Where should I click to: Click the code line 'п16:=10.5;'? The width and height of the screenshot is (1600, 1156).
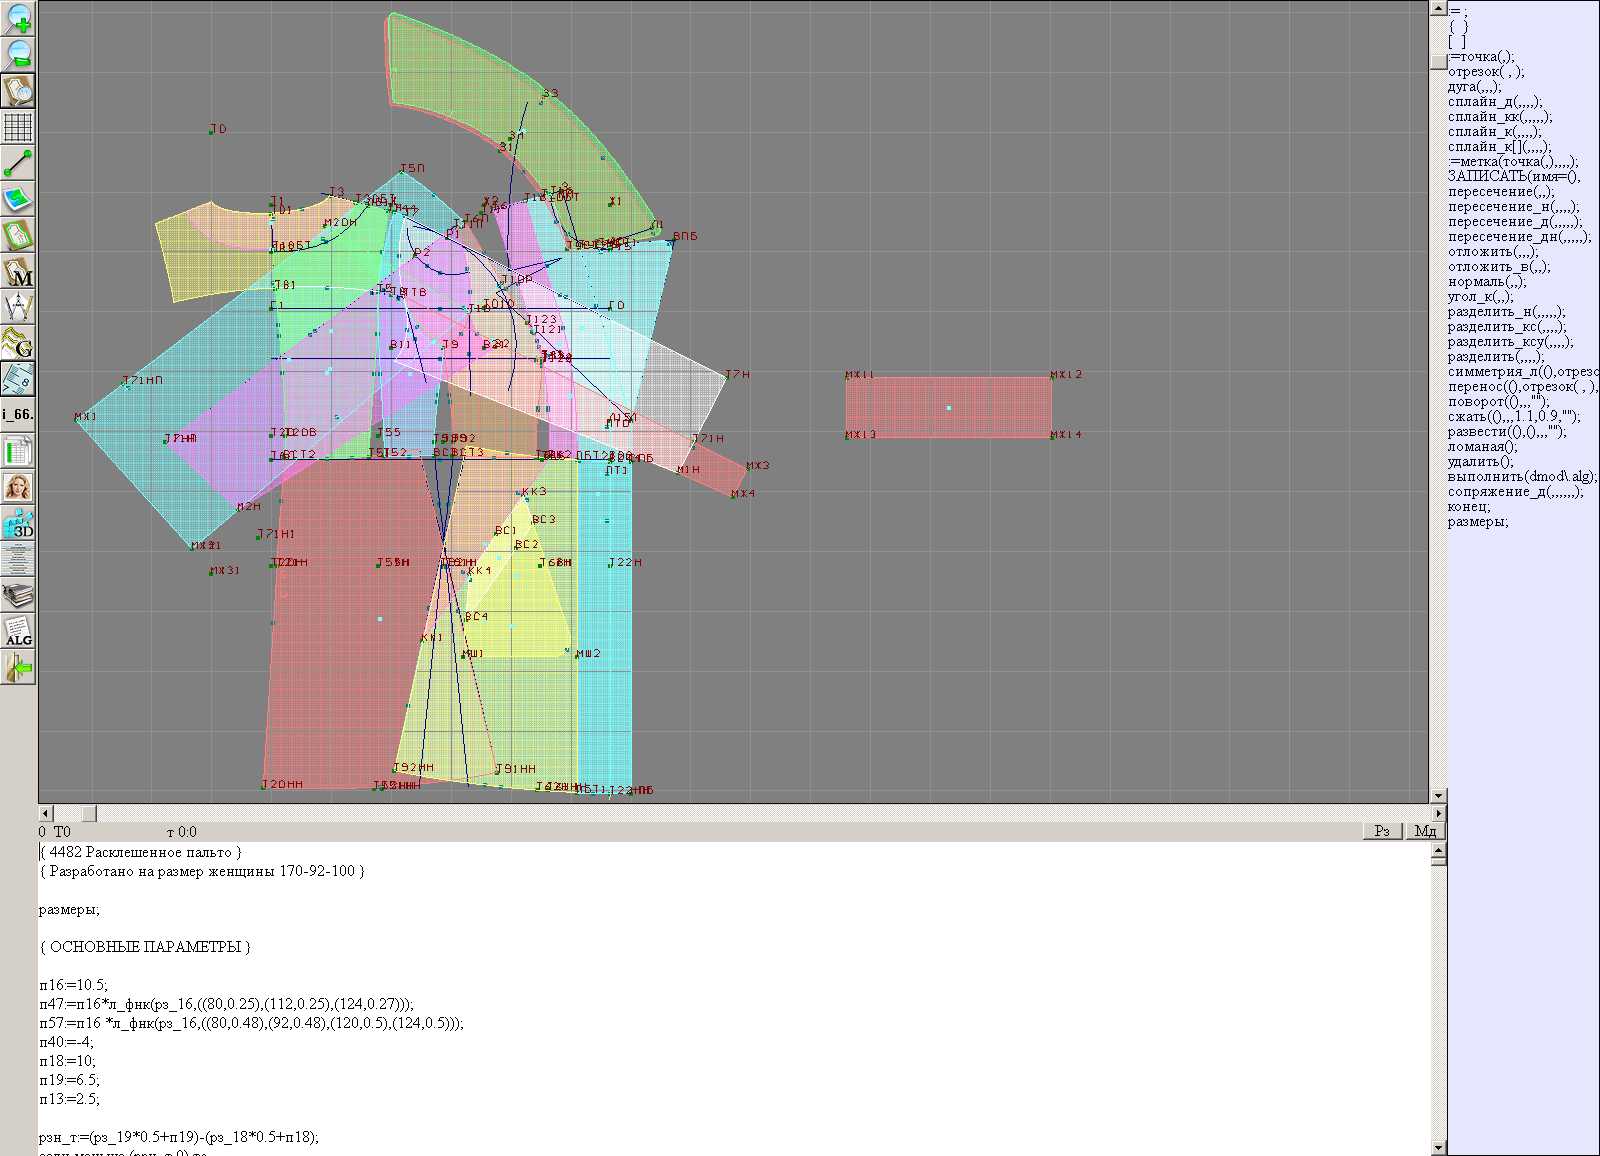click(x=73, y=985)
